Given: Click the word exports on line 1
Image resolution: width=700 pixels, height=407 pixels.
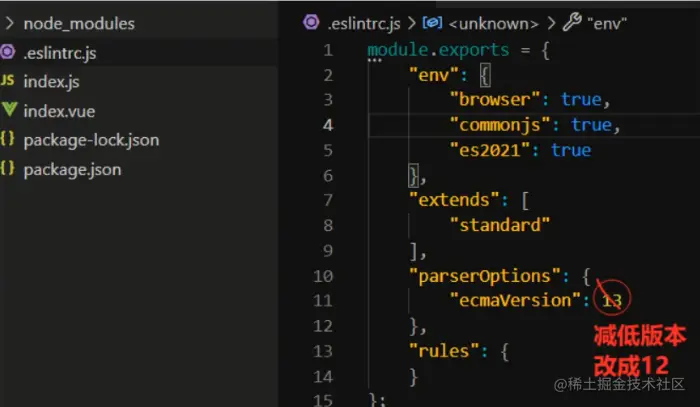Looking at the screenshot, I should pyautogui.click(x=474, y=51).
